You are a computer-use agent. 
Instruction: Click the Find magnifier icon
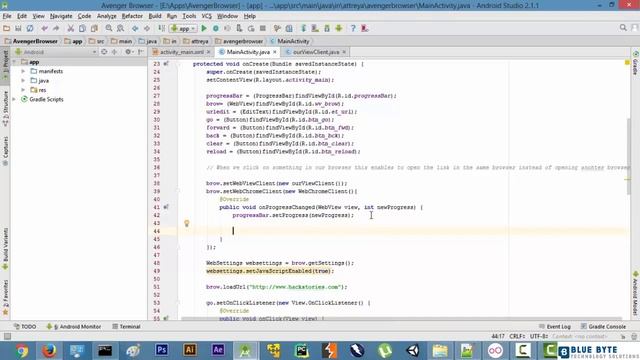pos(109,29)
